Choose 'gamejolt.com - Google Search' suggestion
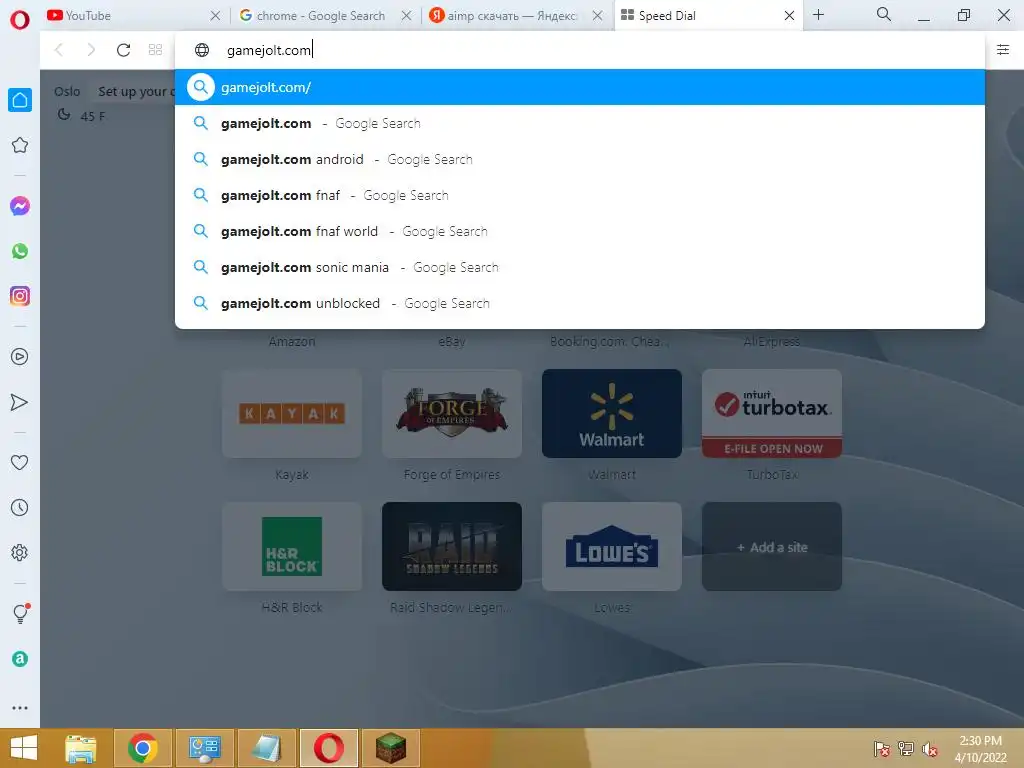This screenshot has height=768, width=1024. [x=579, y=123]
